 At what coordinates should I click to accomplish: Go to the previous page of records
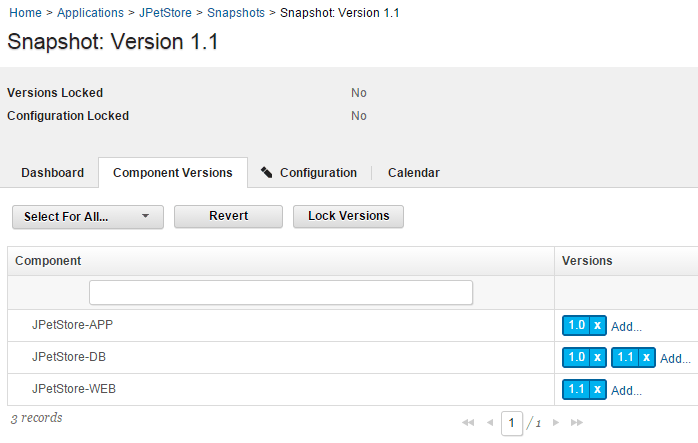489,423
